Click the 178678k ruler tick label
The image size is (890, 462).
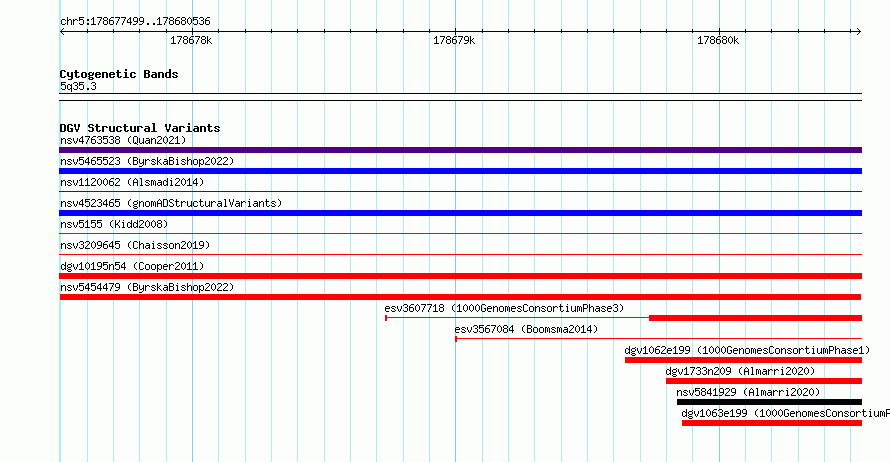[191, 41]
